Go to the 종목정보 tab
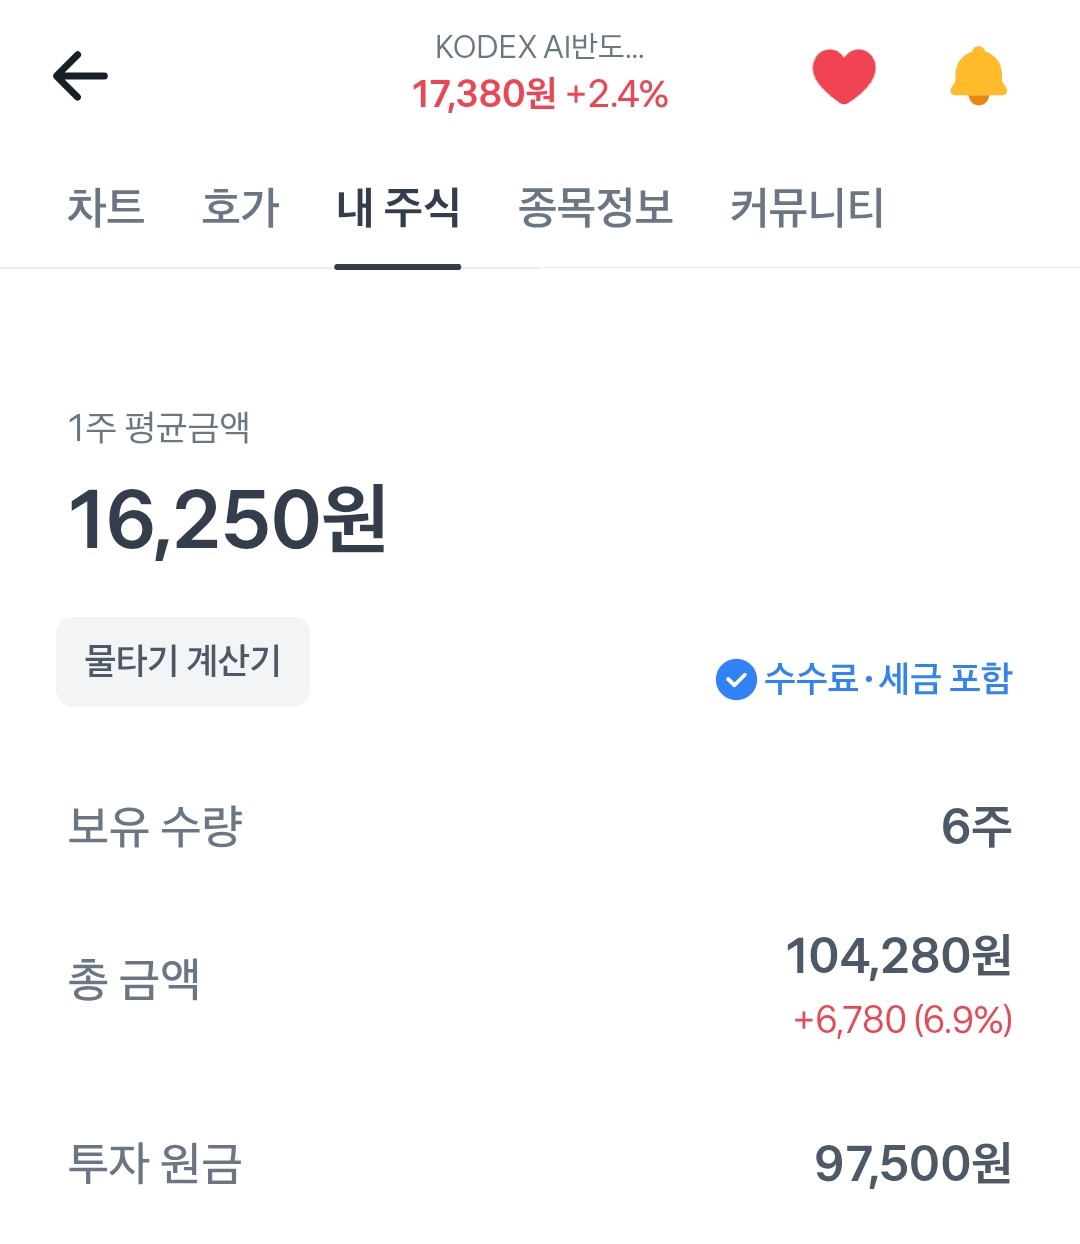Viewport: 1080px width, 1244px height. [x=595, y=208]
